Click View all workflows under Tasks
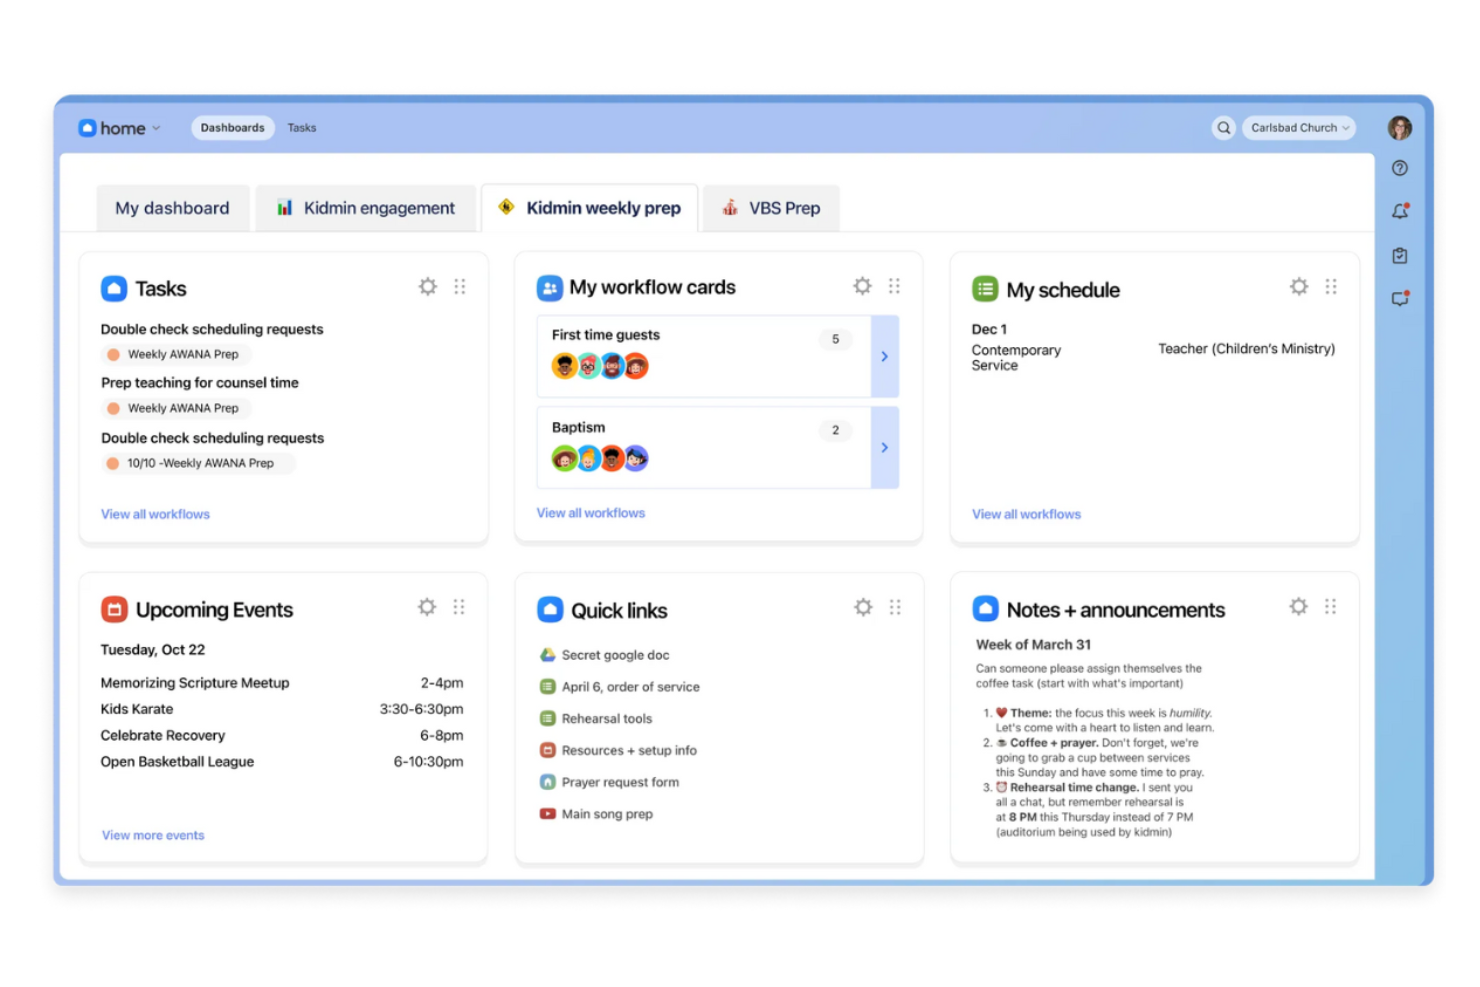Screen dimensions: 1480x987 click(x=155, y=513)
